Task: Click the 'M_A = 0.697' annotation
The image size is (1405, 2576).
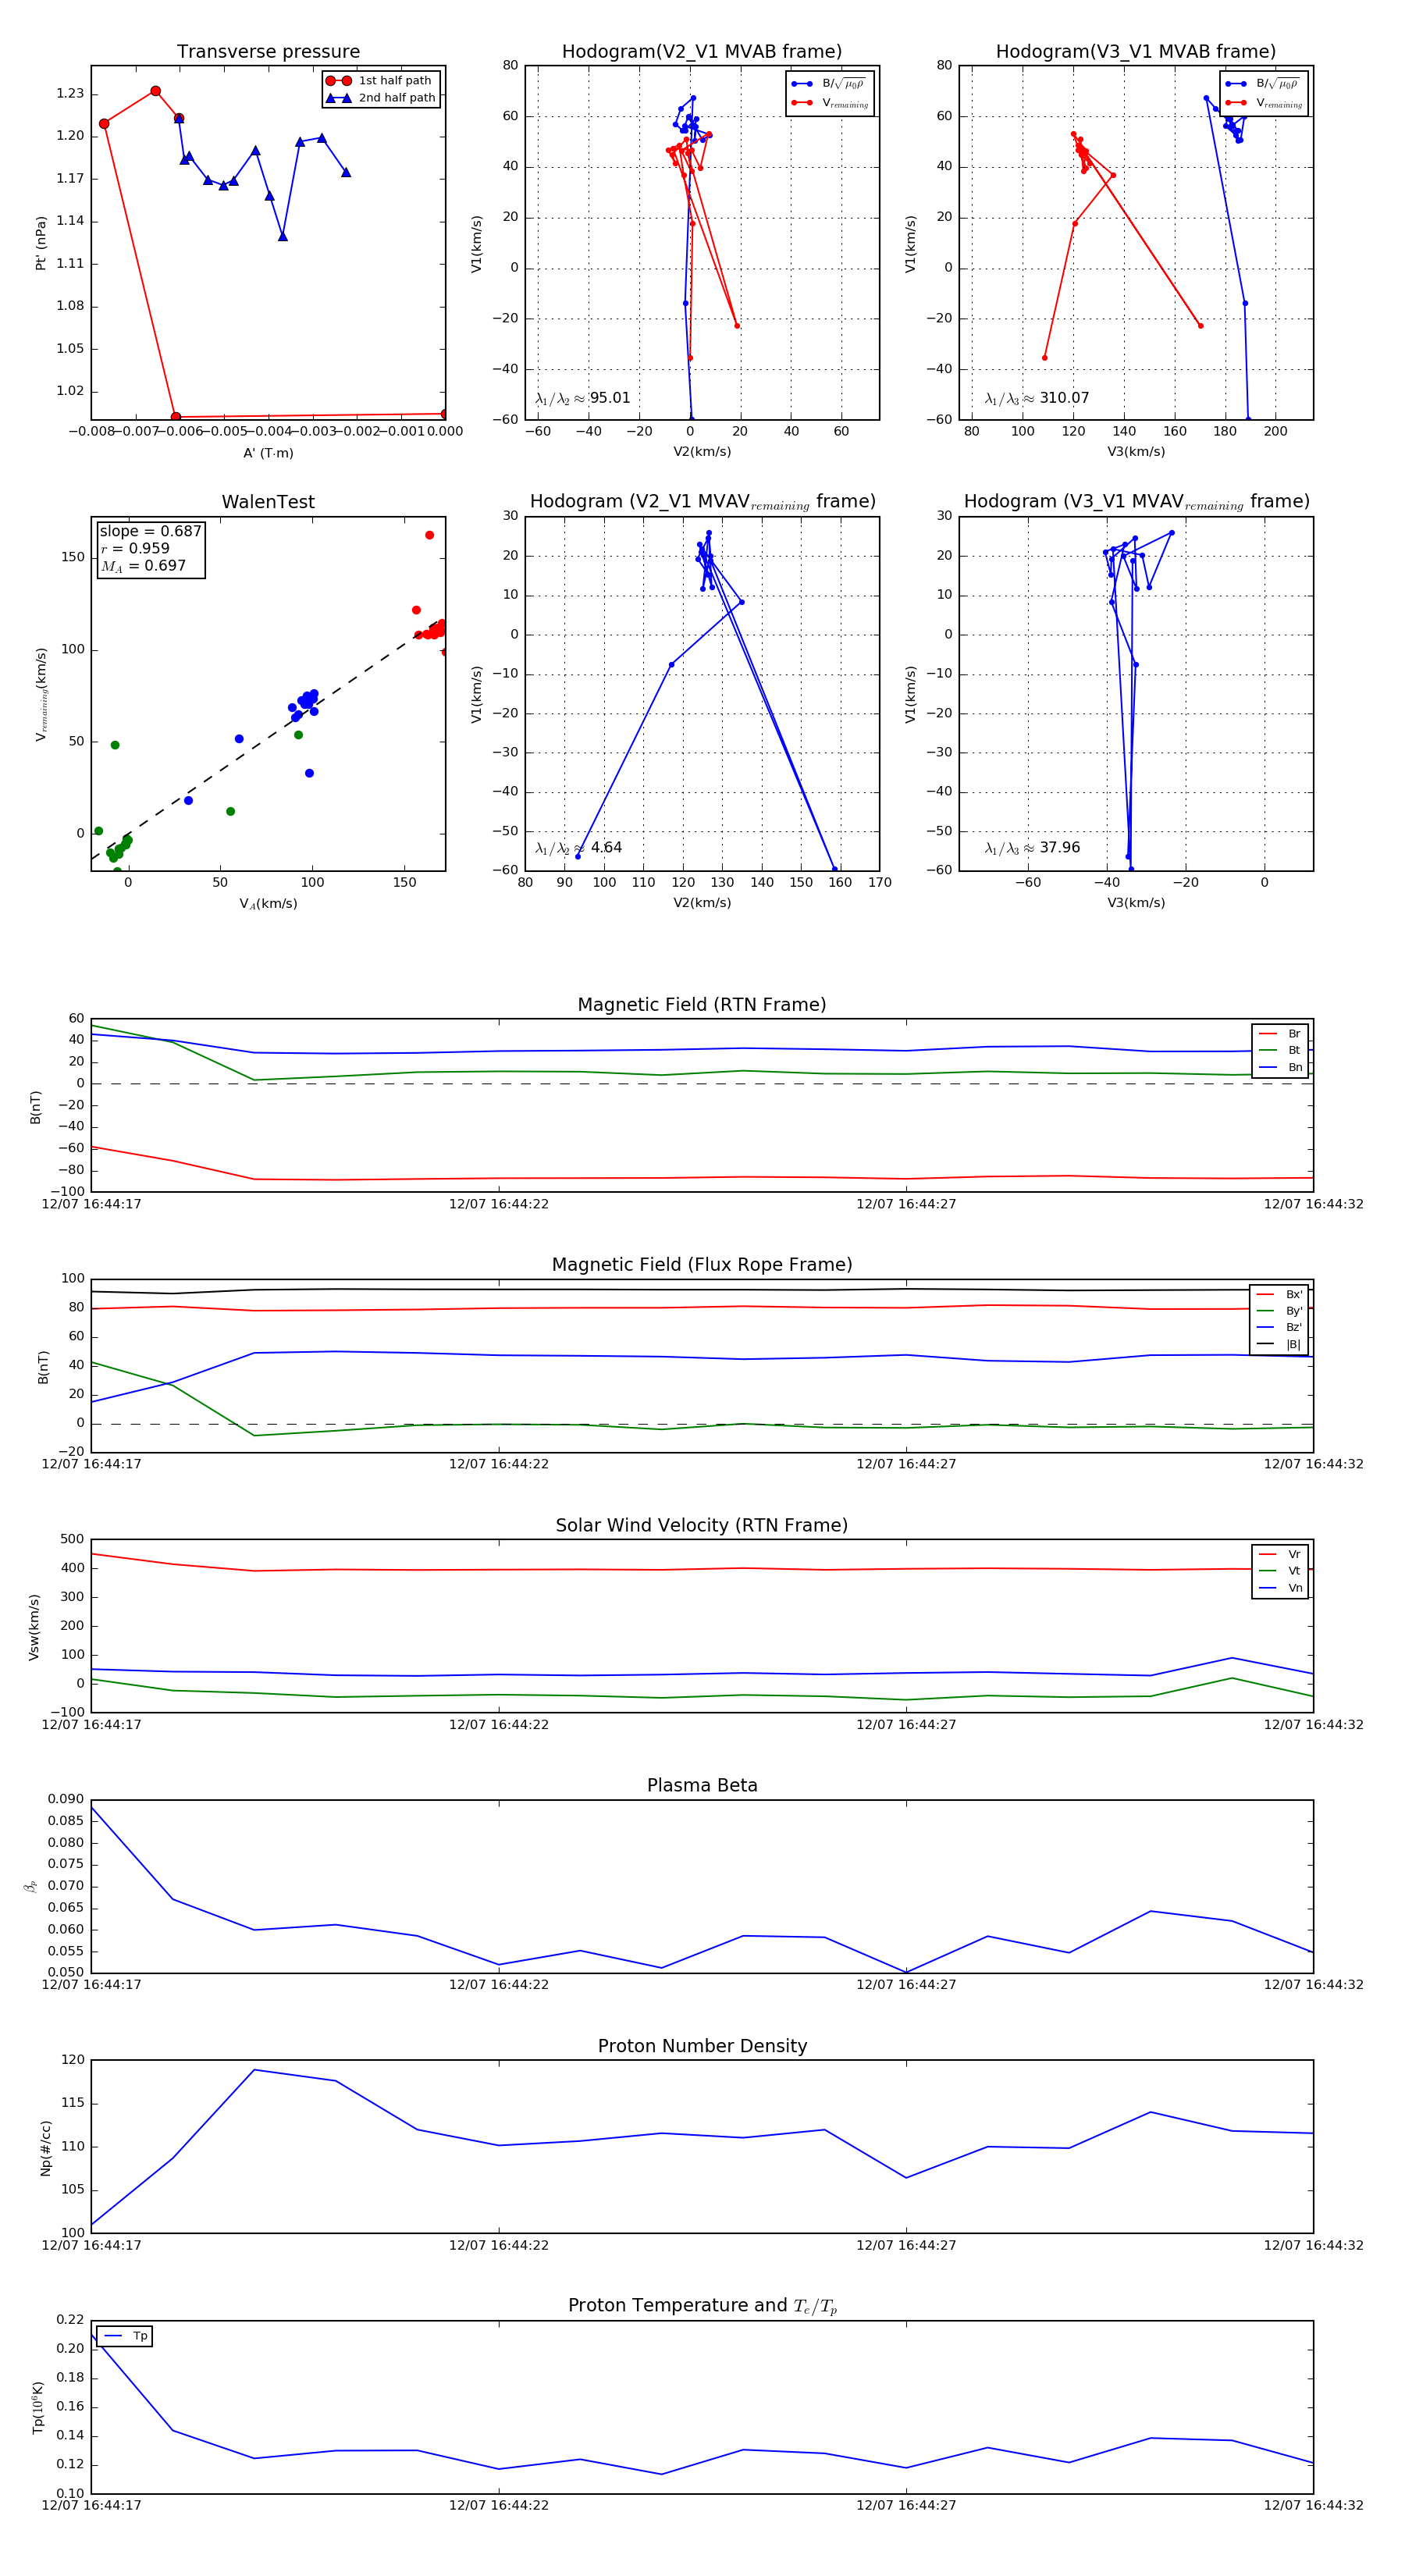Action: (x=143, y=565)
